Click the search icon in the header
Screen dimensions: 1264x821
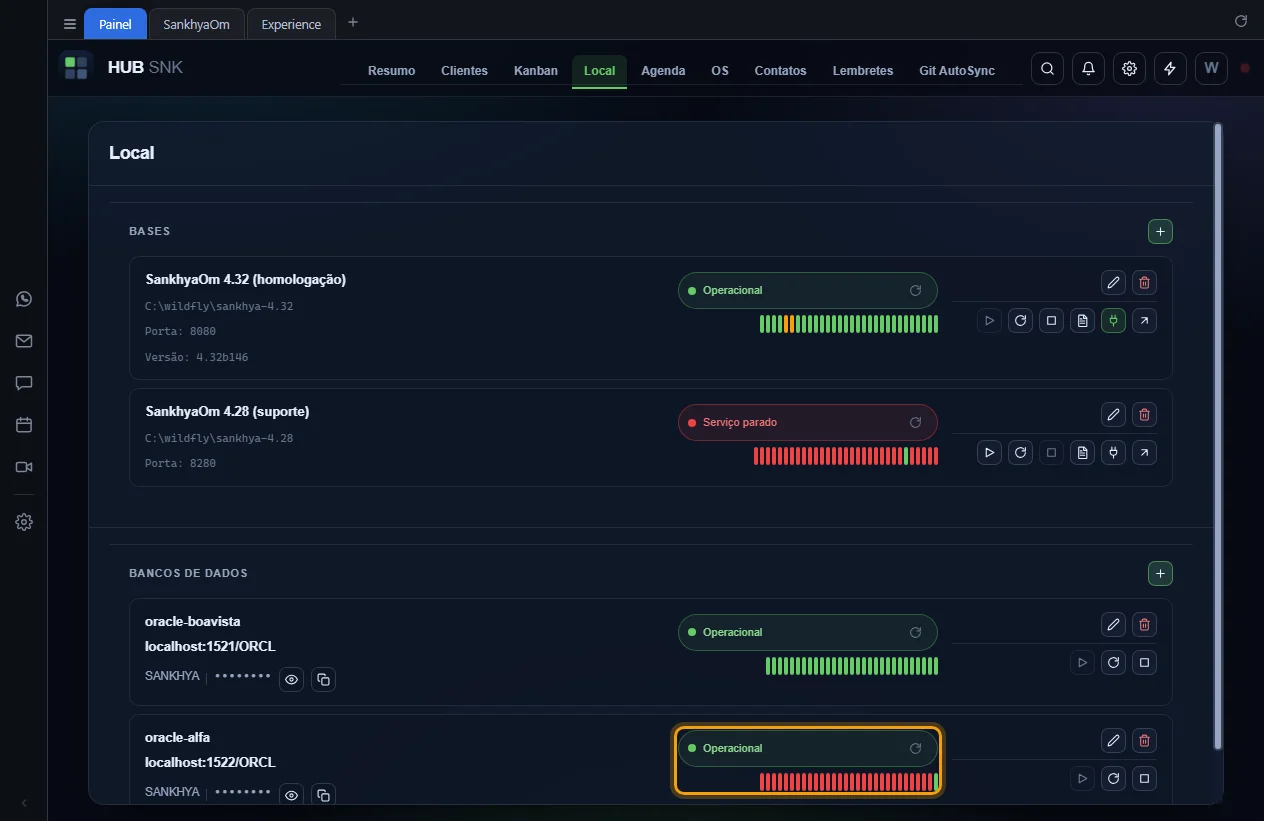(x=1047, y=69)
